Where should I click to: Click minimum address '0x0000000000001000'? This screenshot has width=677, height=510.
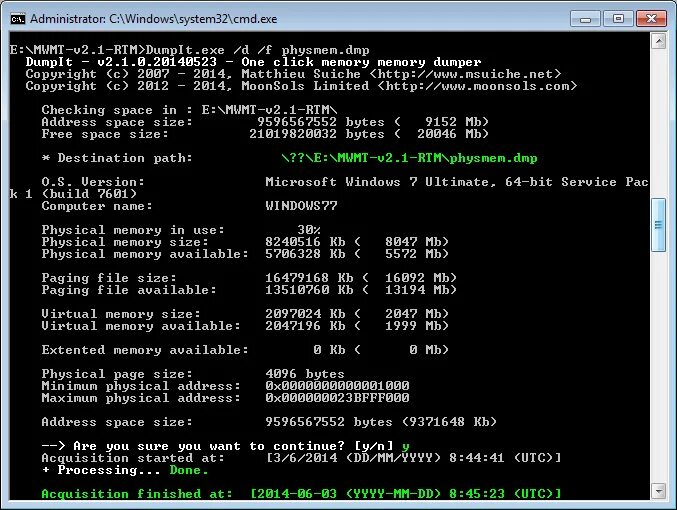tap(337, 386)
